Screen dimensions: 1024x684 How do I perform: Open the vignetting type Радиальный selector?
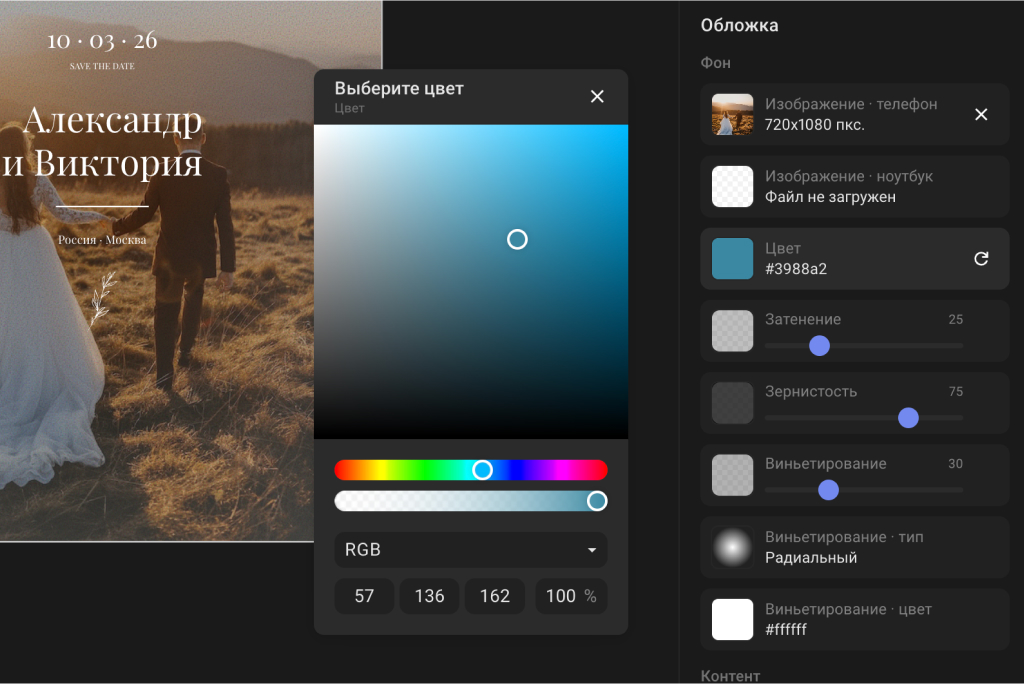tap(855, 548)
